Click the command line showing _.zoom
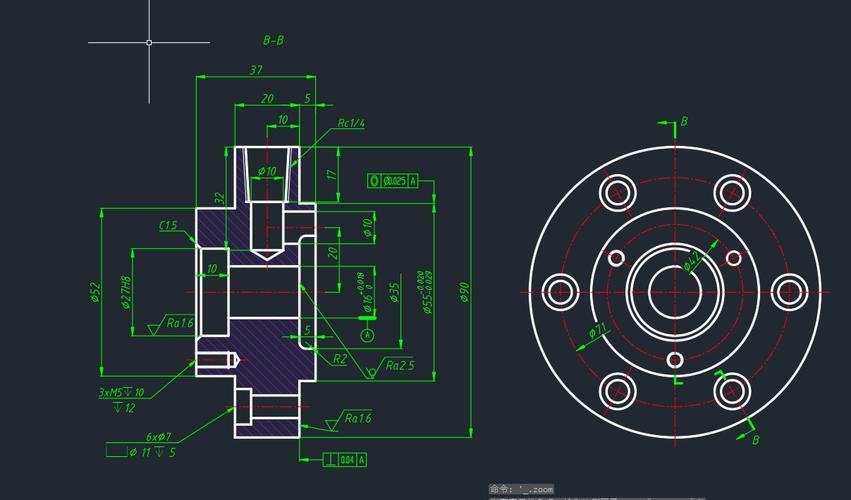Screen dimensions: 851x500 (x=521, y=489)
